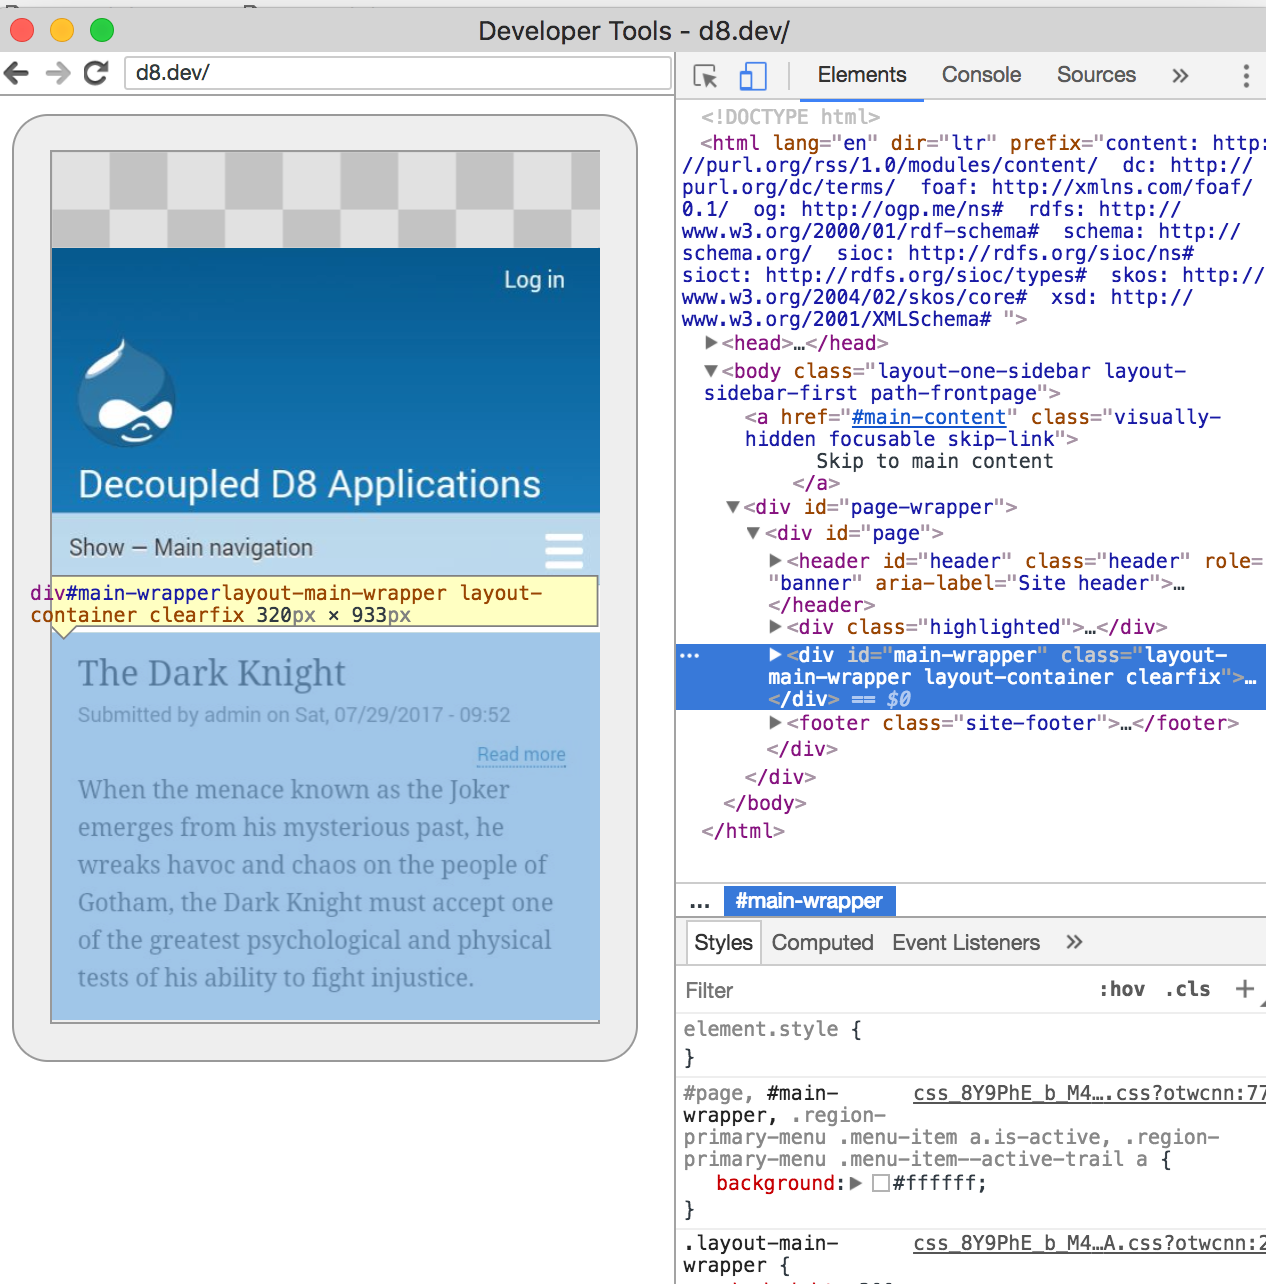Expand the footer site-footer node
Screen dimensions: 1266x1284
[x=775, y=723]
